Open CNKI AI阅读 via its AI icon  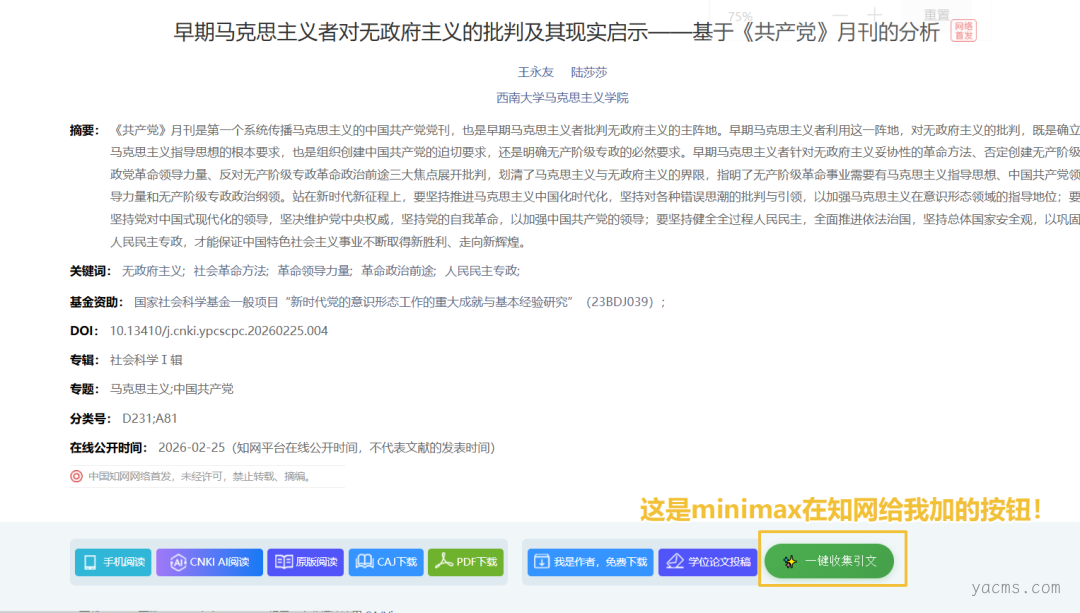click(x=178, y=562)
